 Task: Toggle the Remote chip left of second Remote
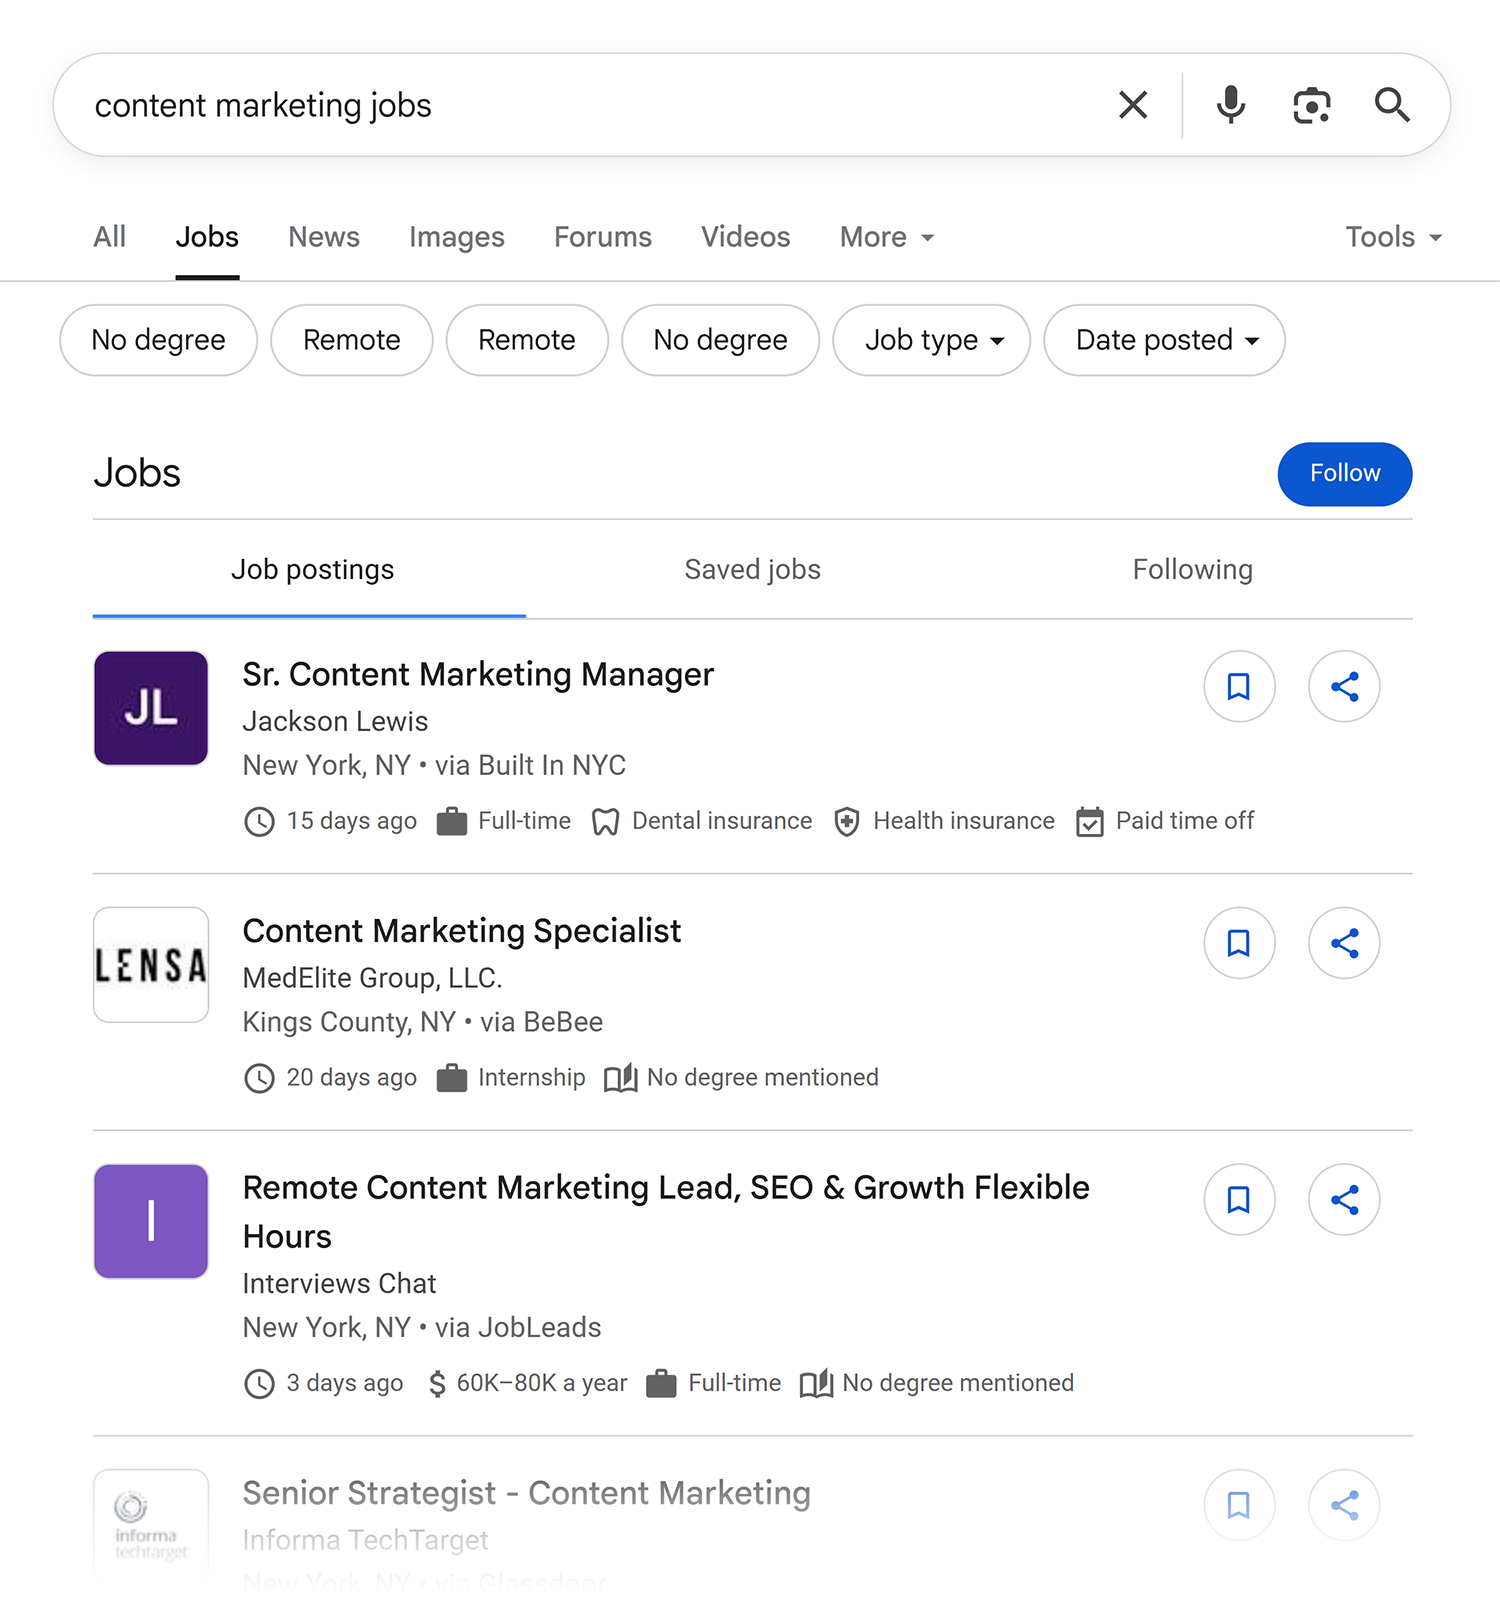(352, 340)
